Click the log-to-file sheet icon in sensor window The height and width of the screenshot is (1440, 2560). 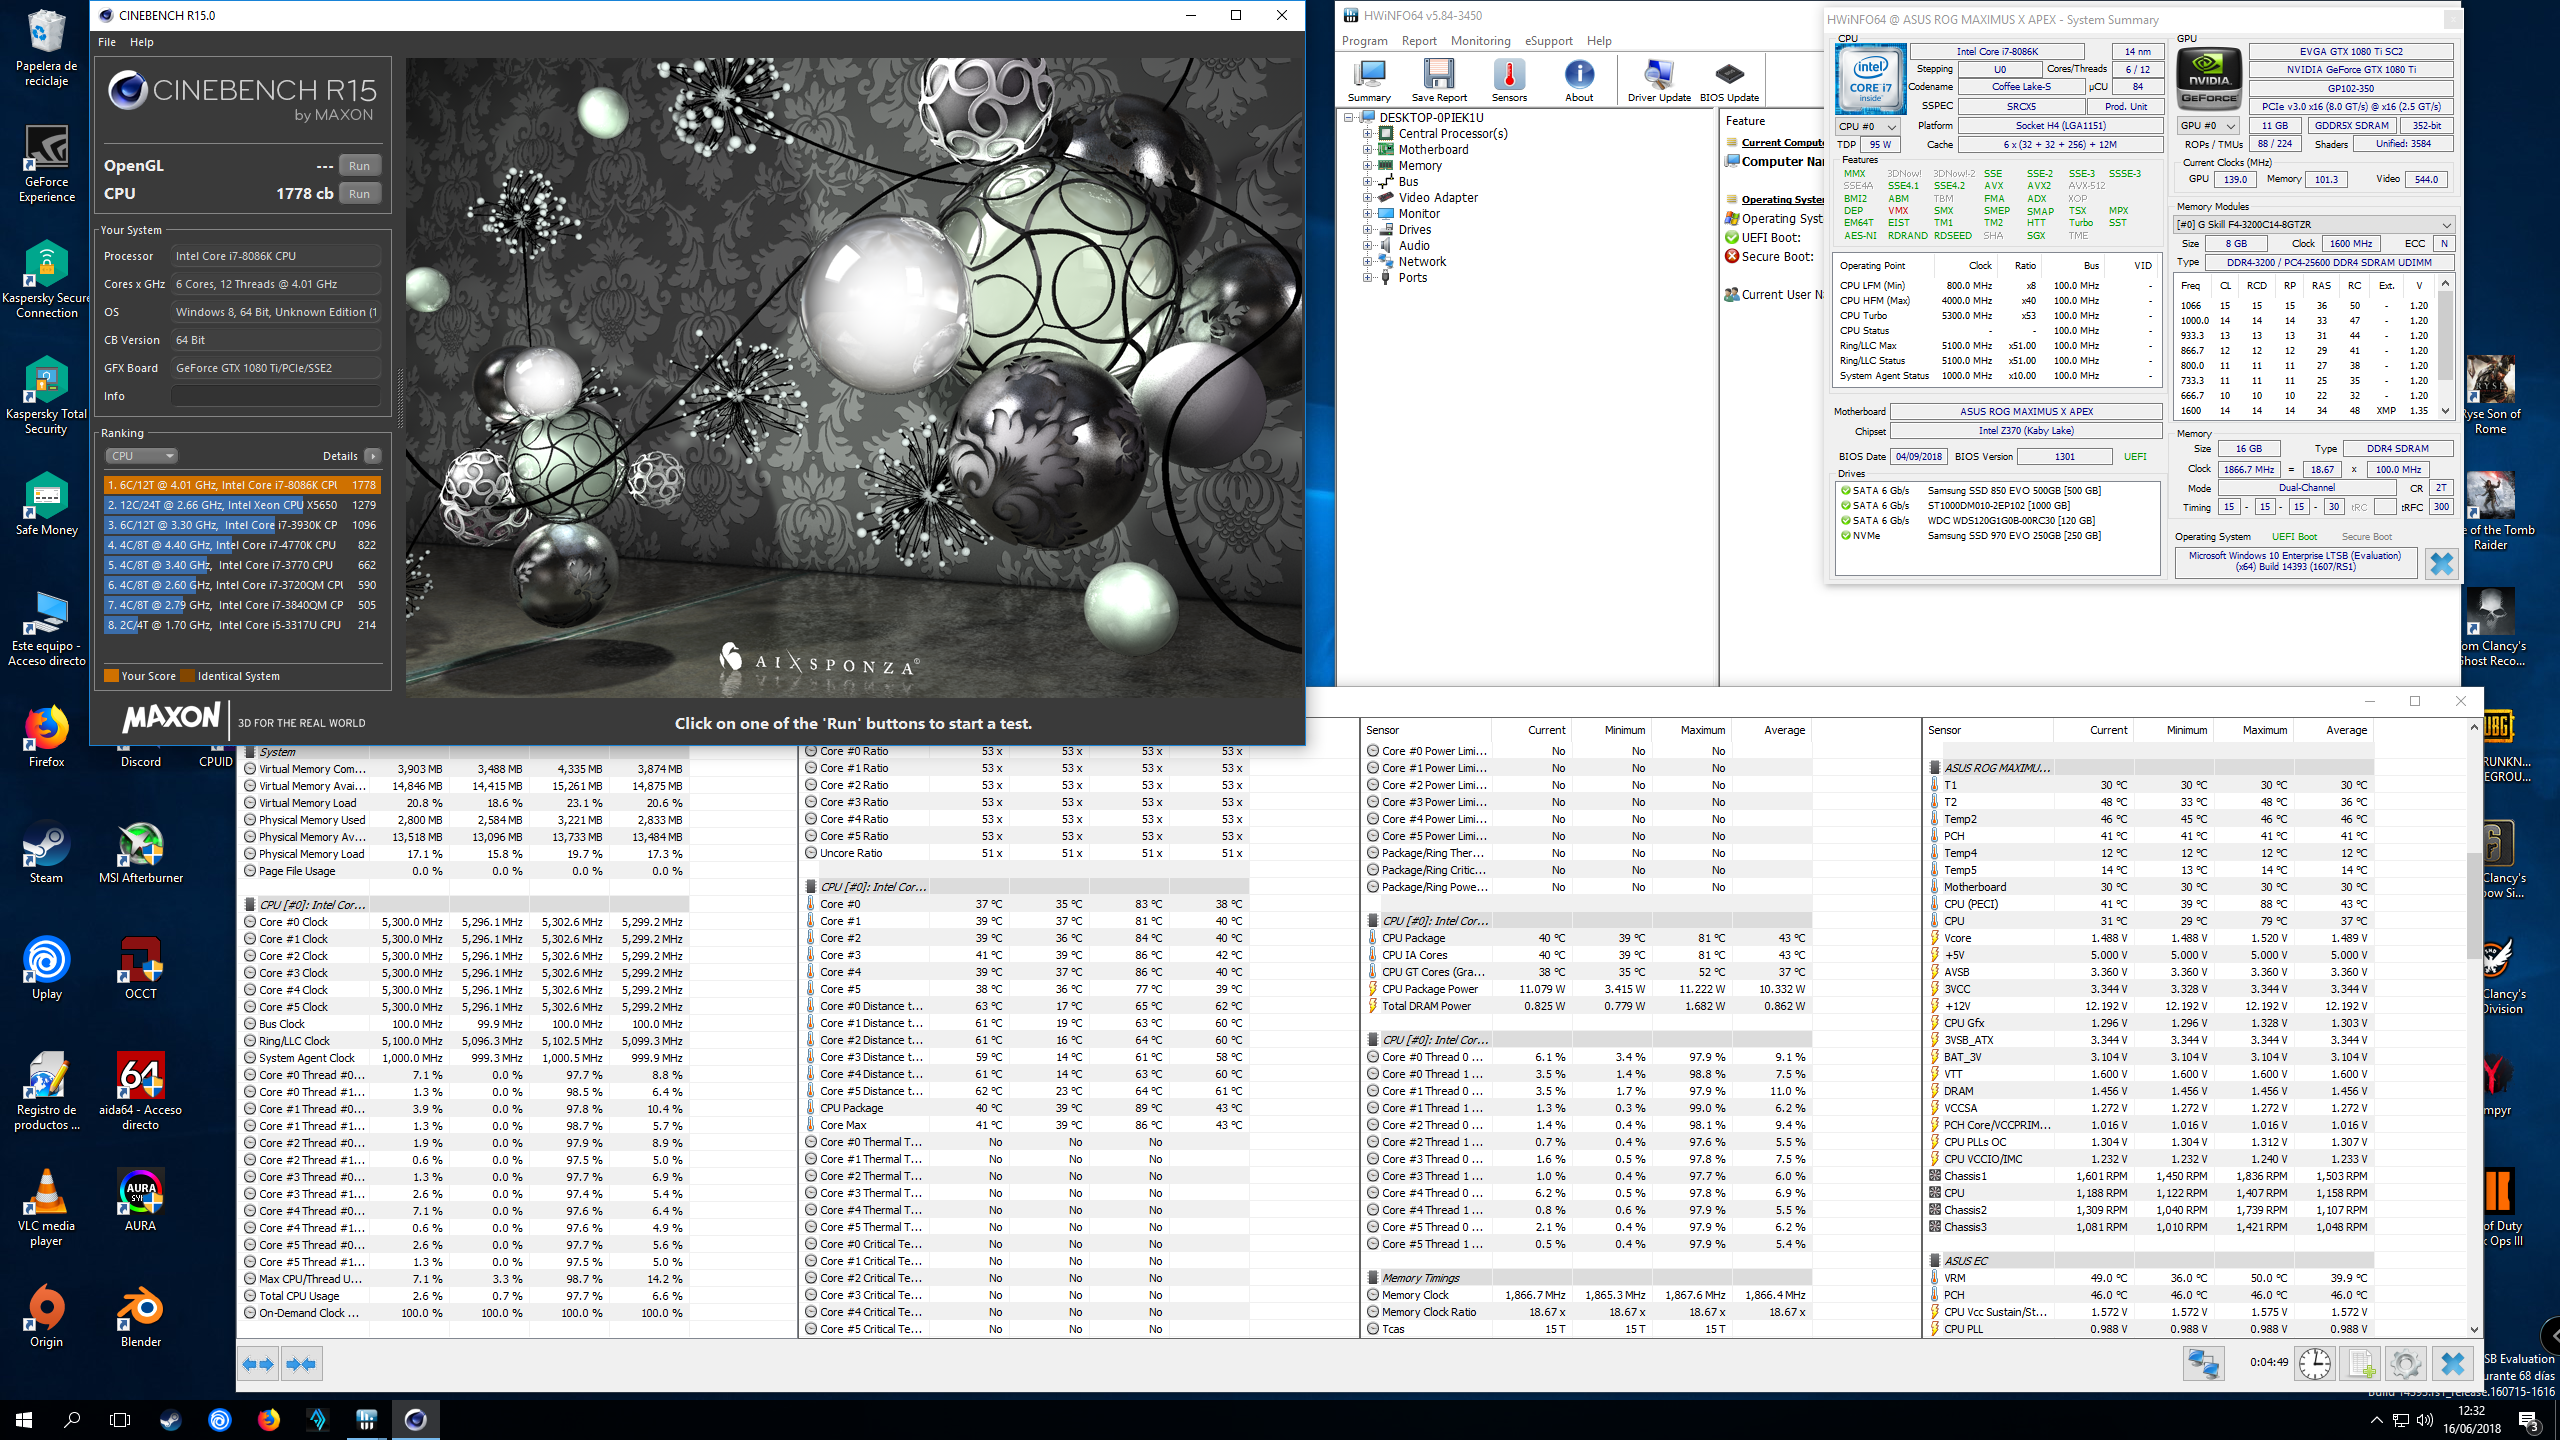[x=2361, y=1363]
